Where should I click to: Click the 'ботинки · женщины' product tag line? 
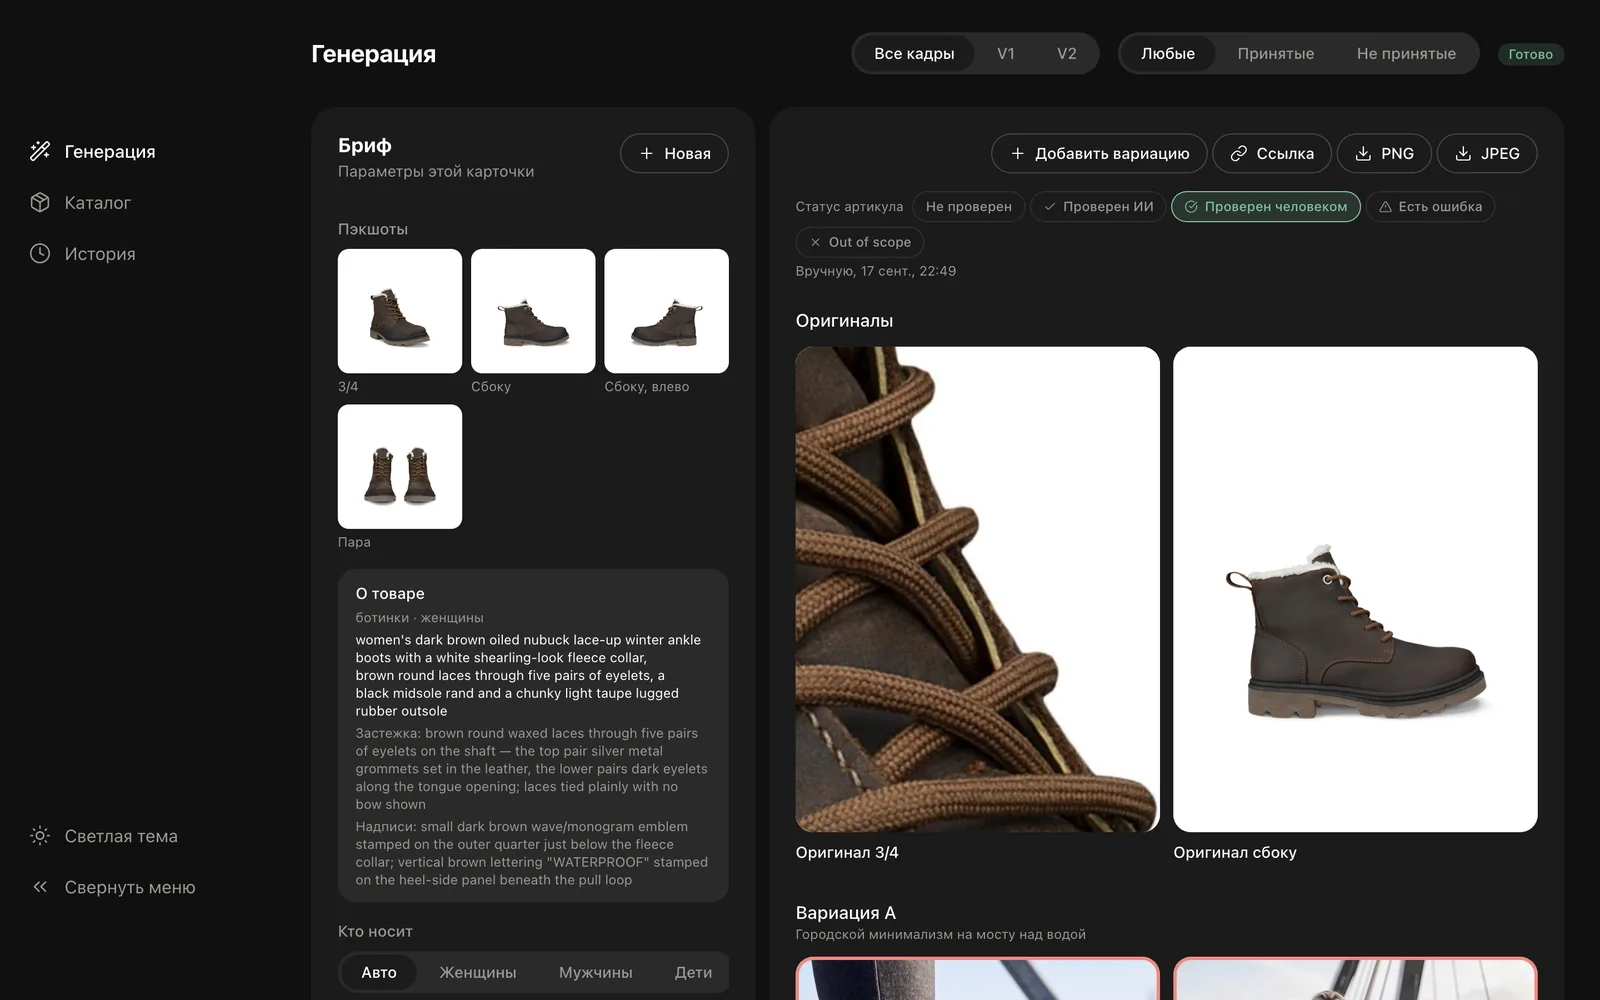420,618
